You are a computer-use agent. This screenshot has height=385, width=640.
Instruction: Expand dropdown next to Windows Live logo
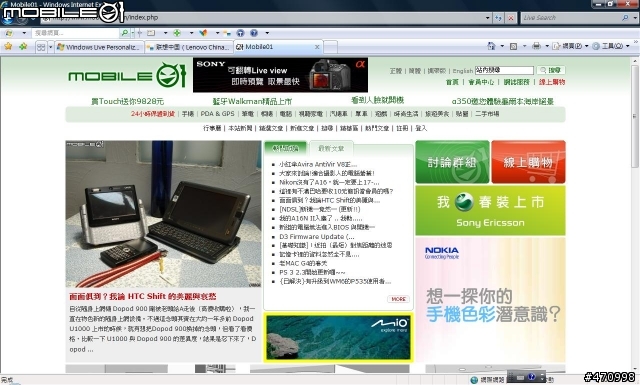click(x=24, y=33)
